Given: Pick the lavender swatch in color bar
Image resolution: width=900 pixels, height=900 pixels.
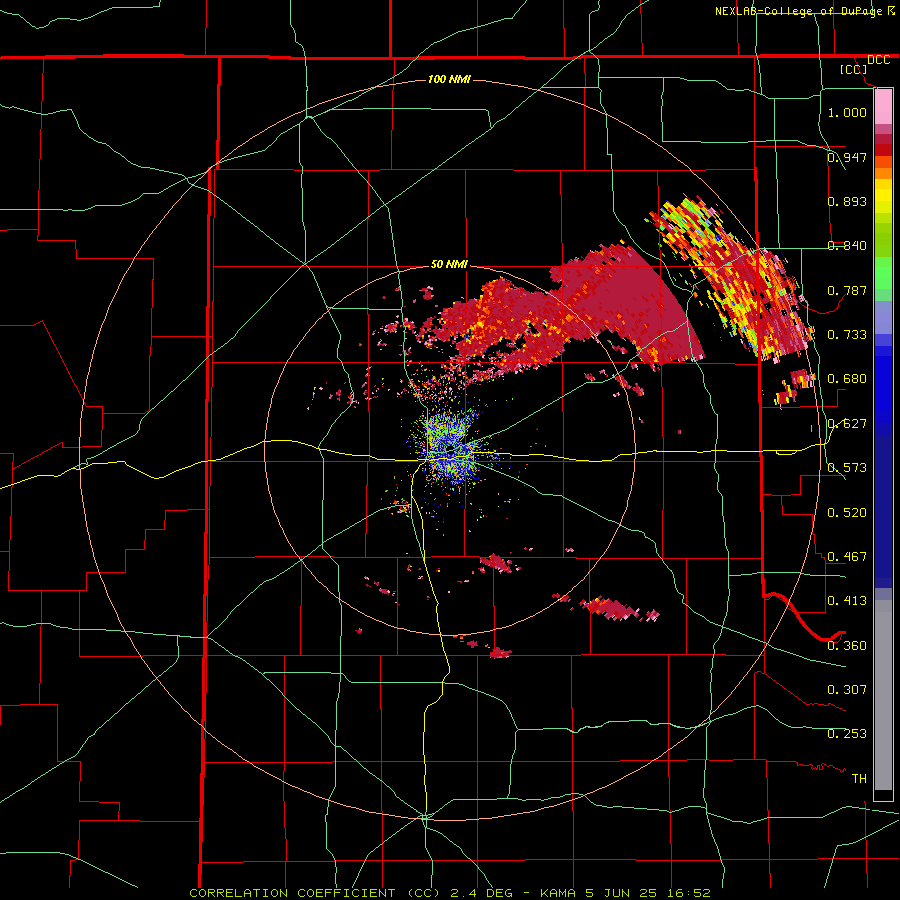Looking at the screenshot, I should coord(883,317).
